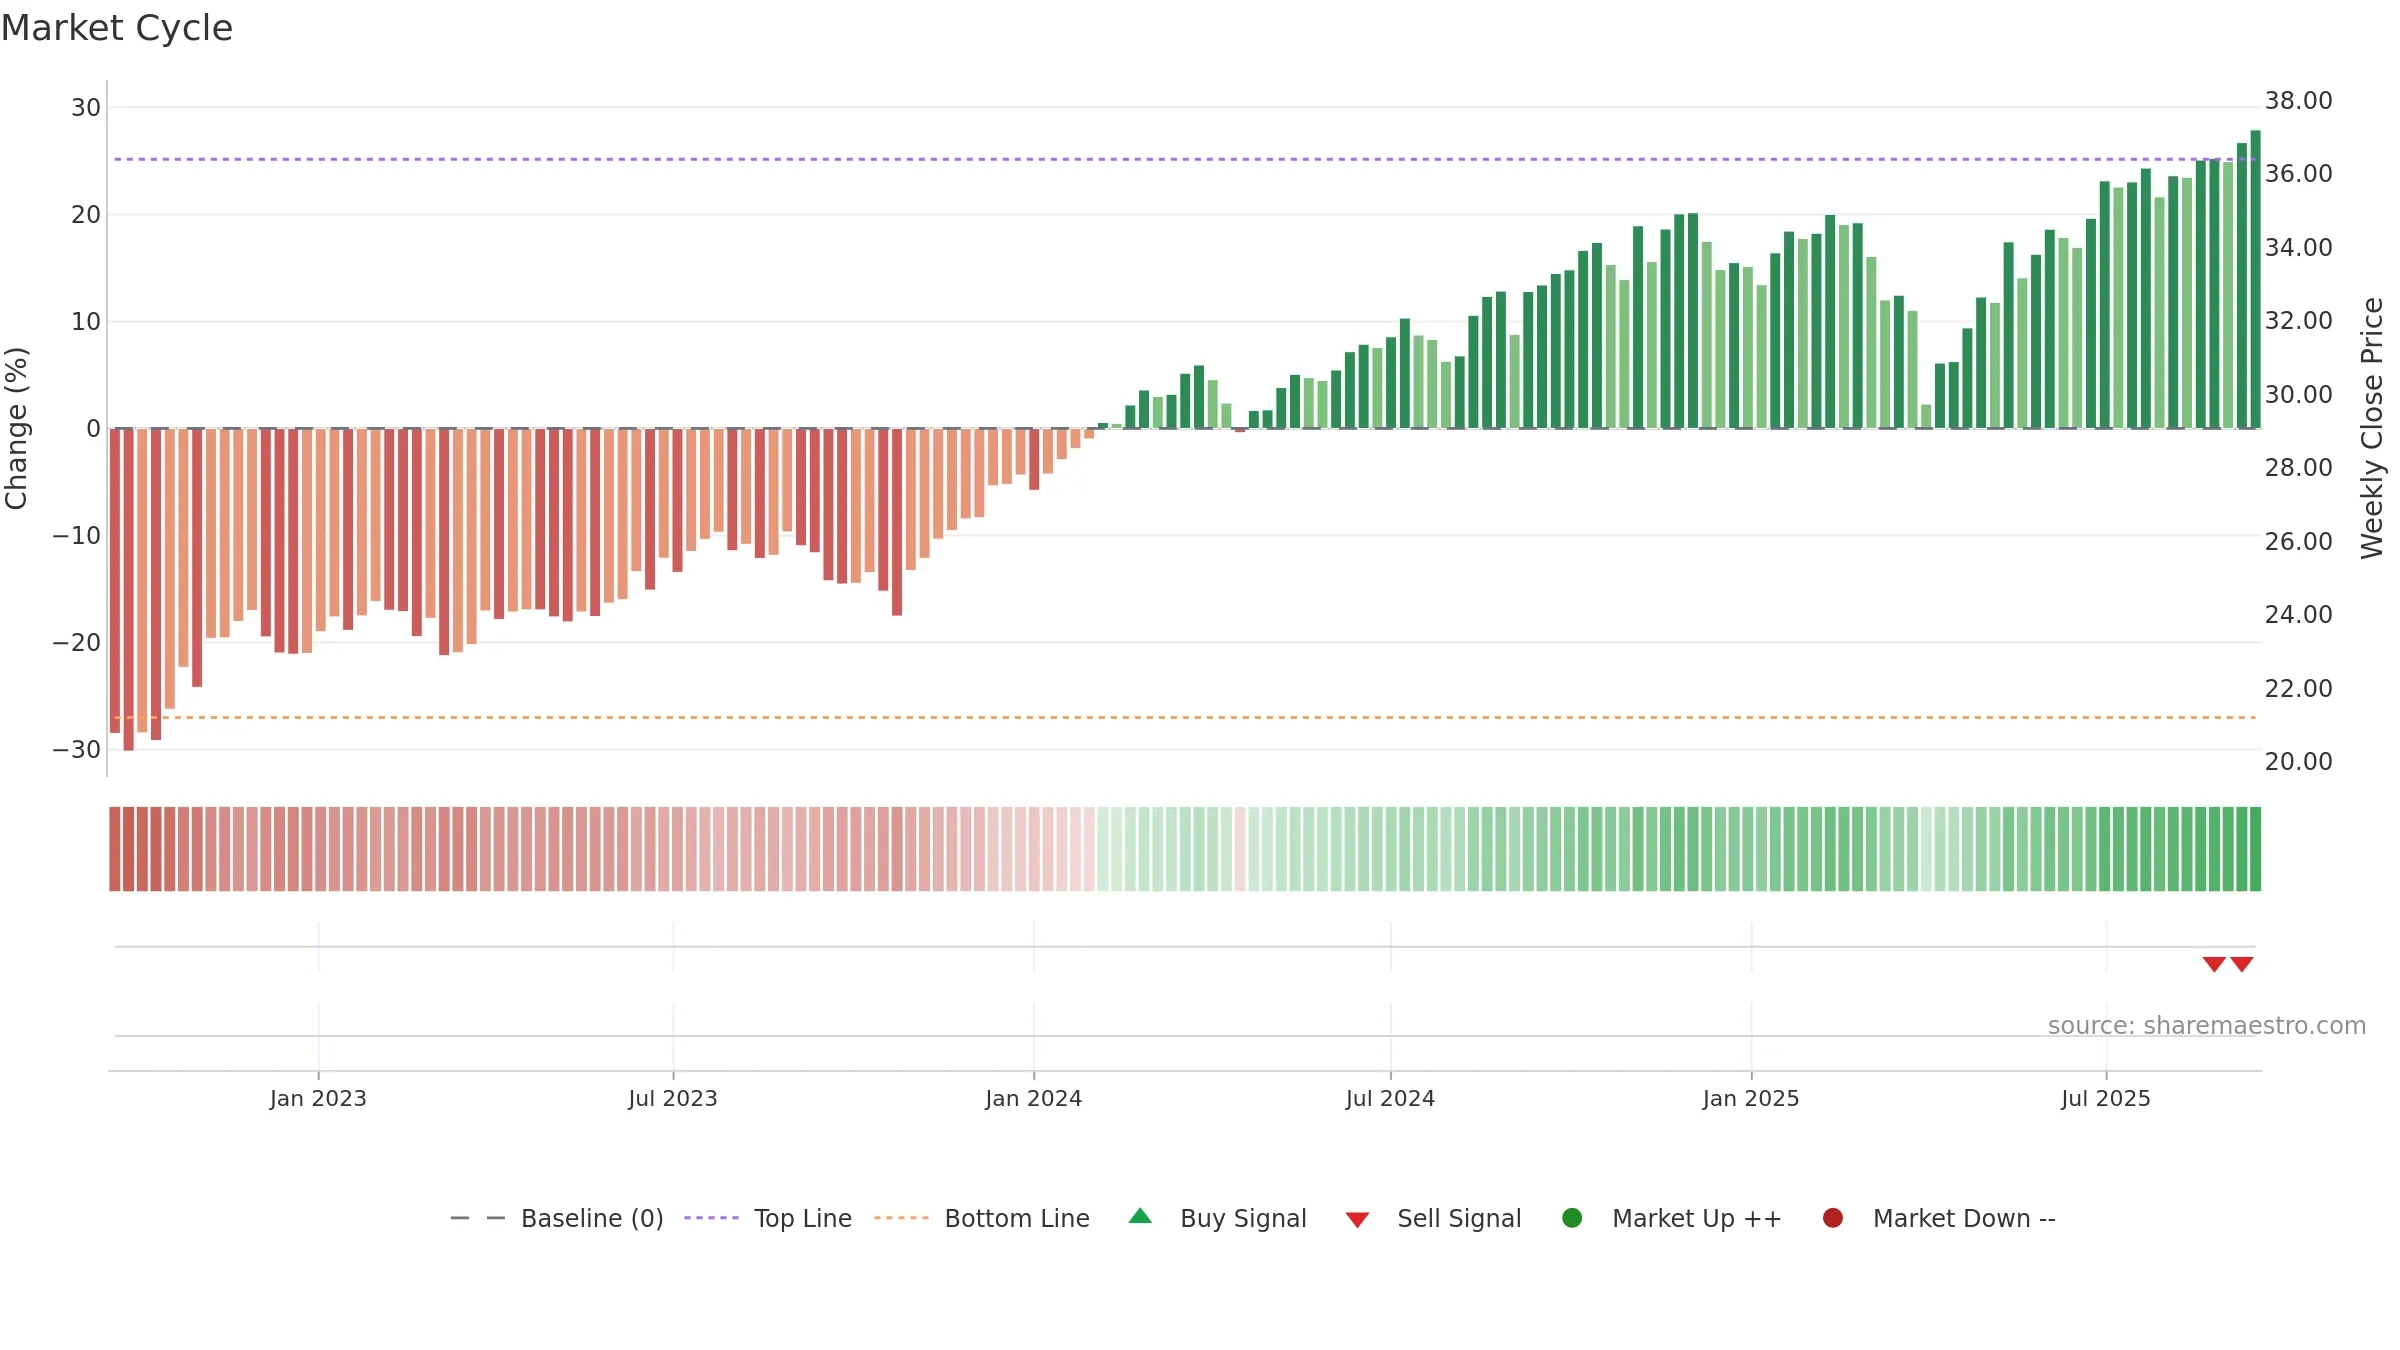Click the tallest green bar at chart's right end

2255,279
